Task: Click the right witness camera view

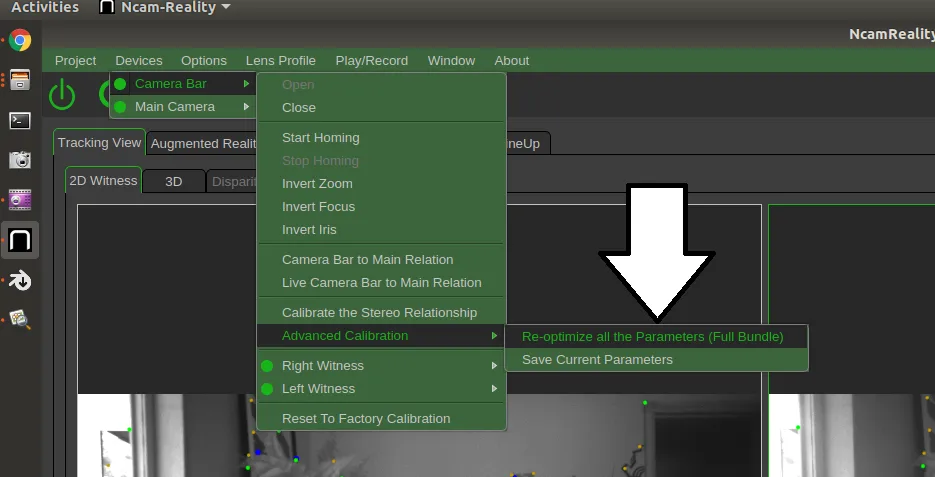Action: coord(852,341)
